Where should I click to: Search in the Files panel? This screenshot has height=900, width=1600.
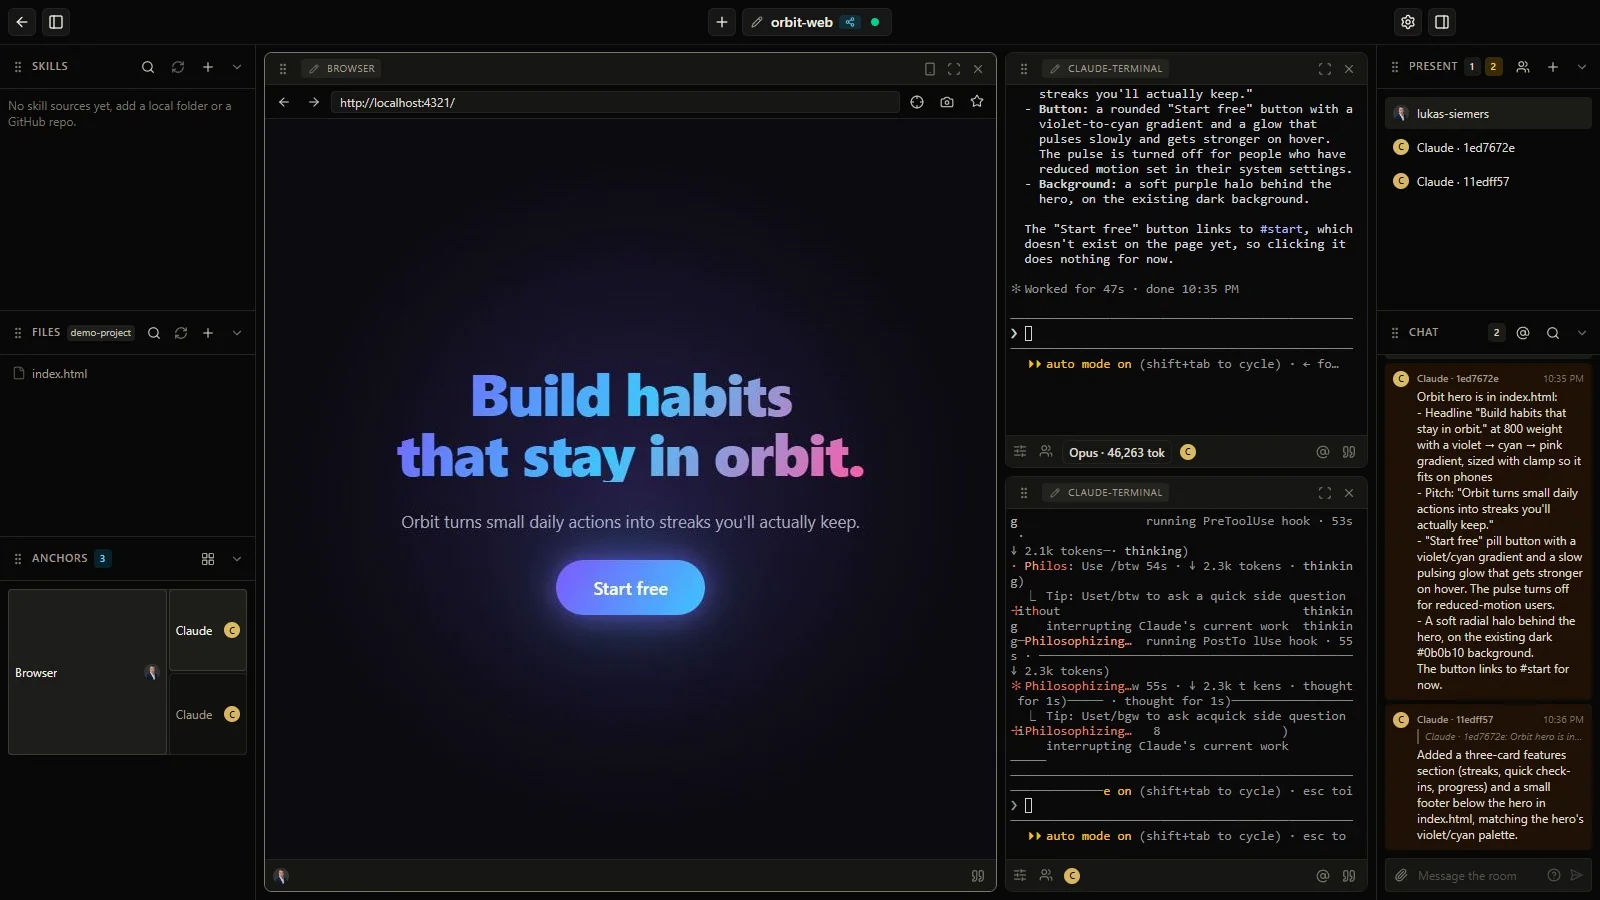(x=154, y=333)
